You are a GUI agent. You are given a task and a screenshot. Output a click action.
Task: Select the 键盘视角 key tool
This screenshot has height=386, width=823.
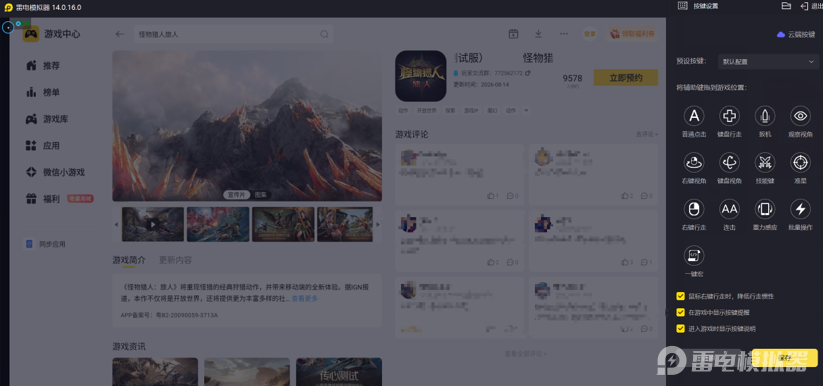pyautogui.click(x=729, y=163)
